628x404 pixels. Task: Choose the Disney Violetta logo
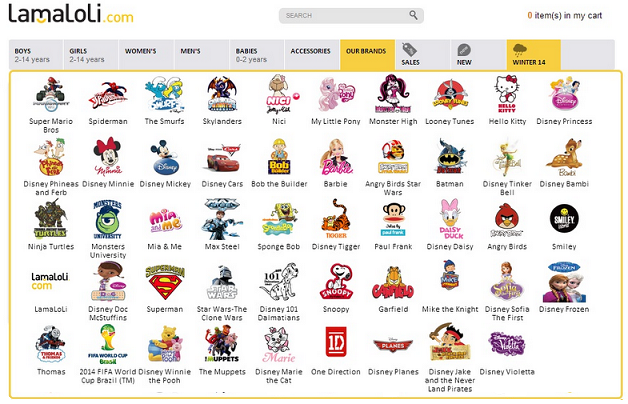(x=507, y=343)
